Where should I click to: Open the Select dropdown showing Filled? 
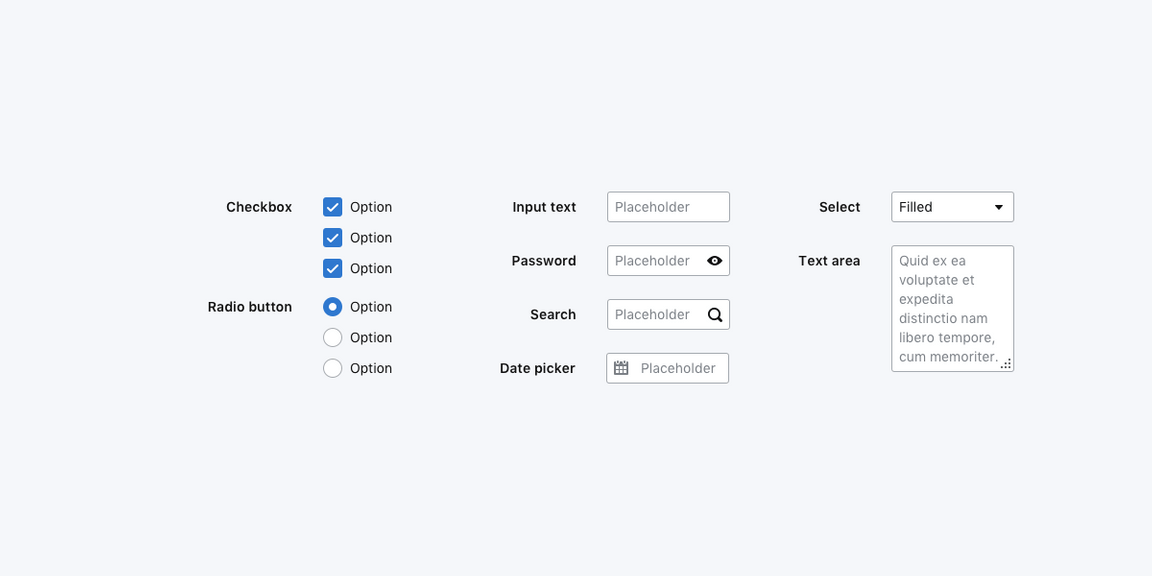click(x=940, y=207)
